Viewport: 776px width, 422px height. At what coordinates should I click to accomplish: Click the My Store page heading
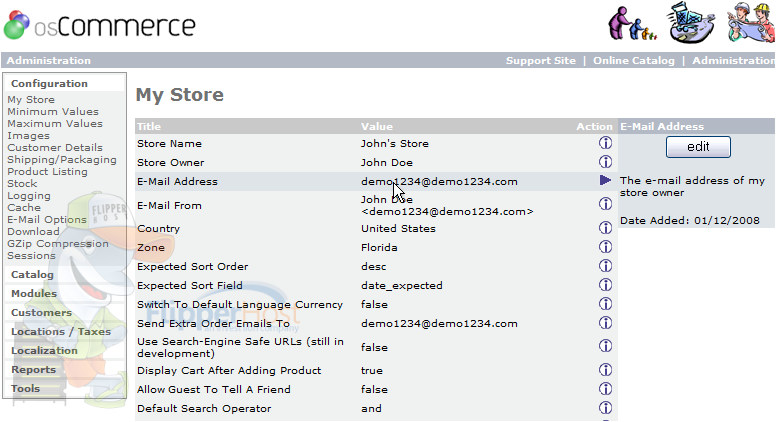180,94
